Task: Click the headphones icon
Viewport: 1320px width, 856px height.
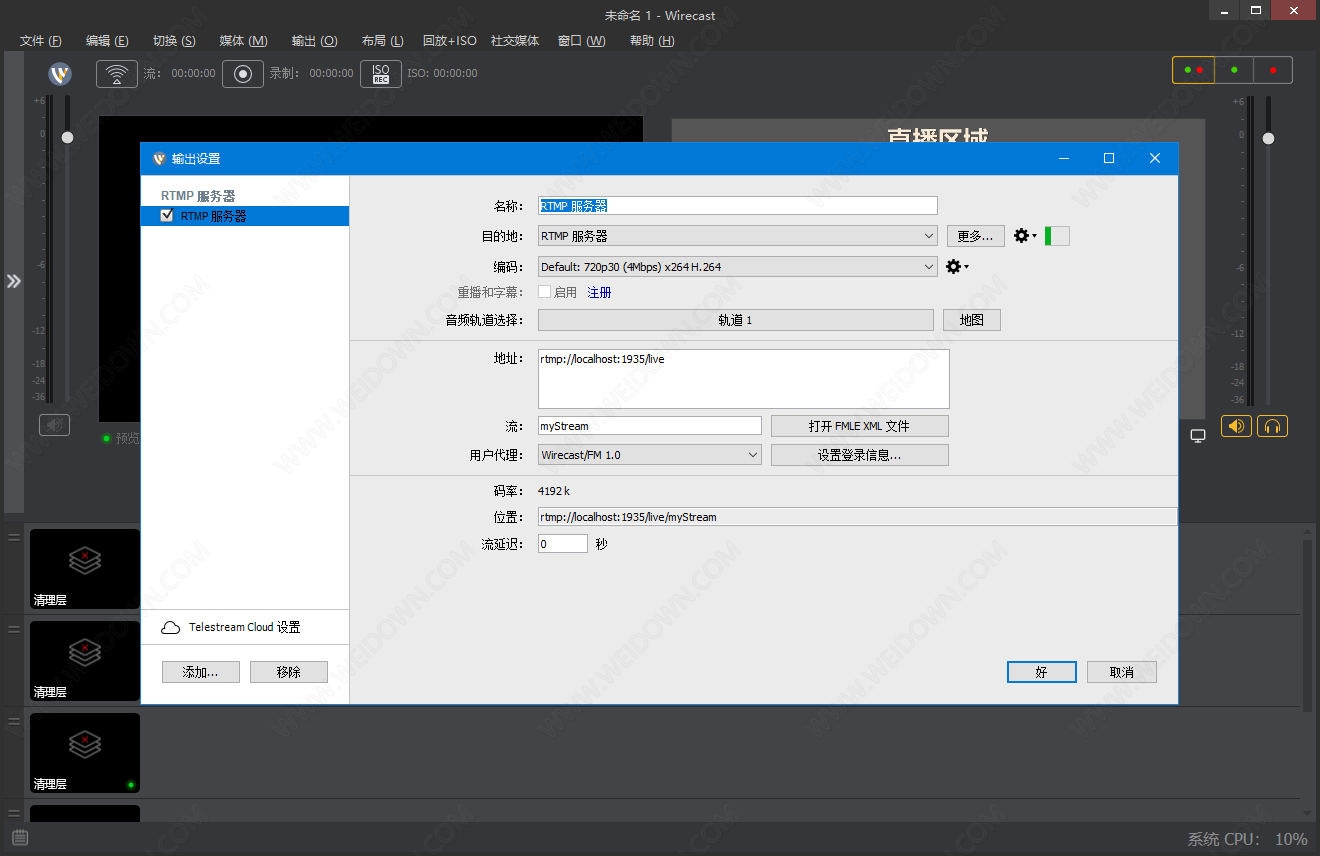Action: (x=1272, y=426)
